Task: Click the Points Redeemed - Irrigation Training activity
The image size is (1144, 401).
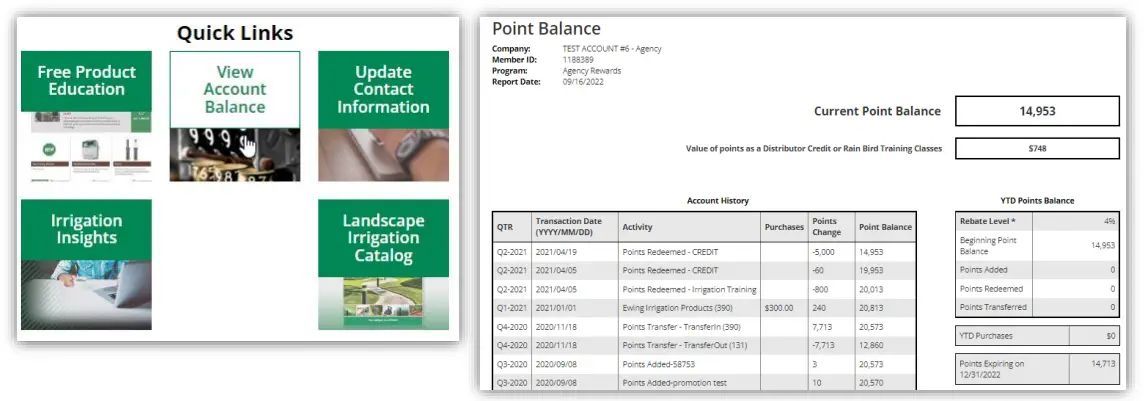Action: [x=689, y=289]
